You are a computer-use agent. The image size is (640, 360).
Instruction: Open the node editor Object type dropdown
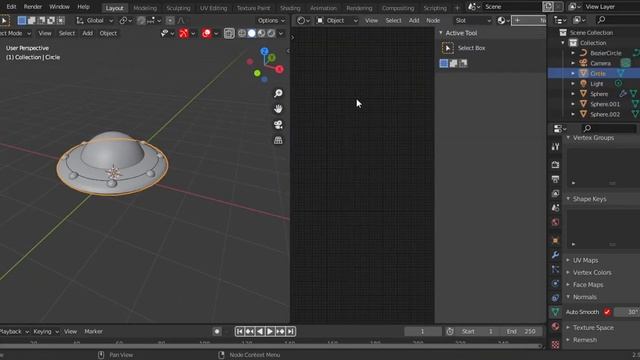(x=338, y=20)
